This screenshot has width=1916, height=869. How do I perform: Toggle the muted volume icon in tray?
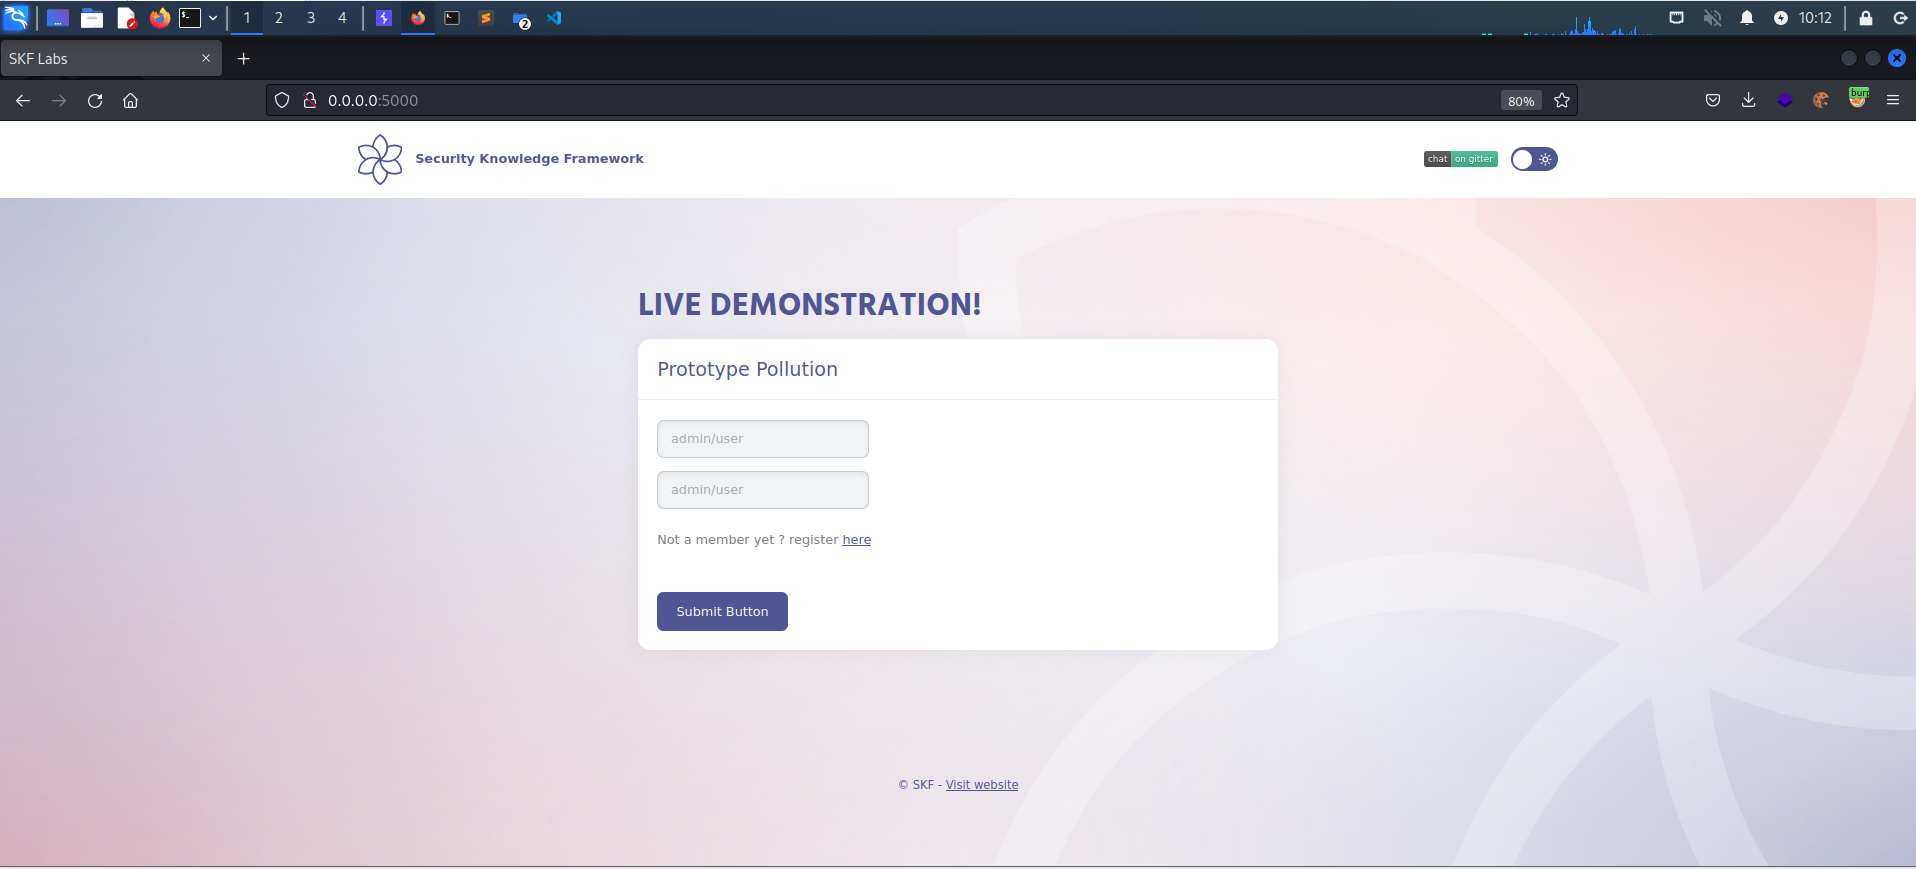(x=1712, y=18)
